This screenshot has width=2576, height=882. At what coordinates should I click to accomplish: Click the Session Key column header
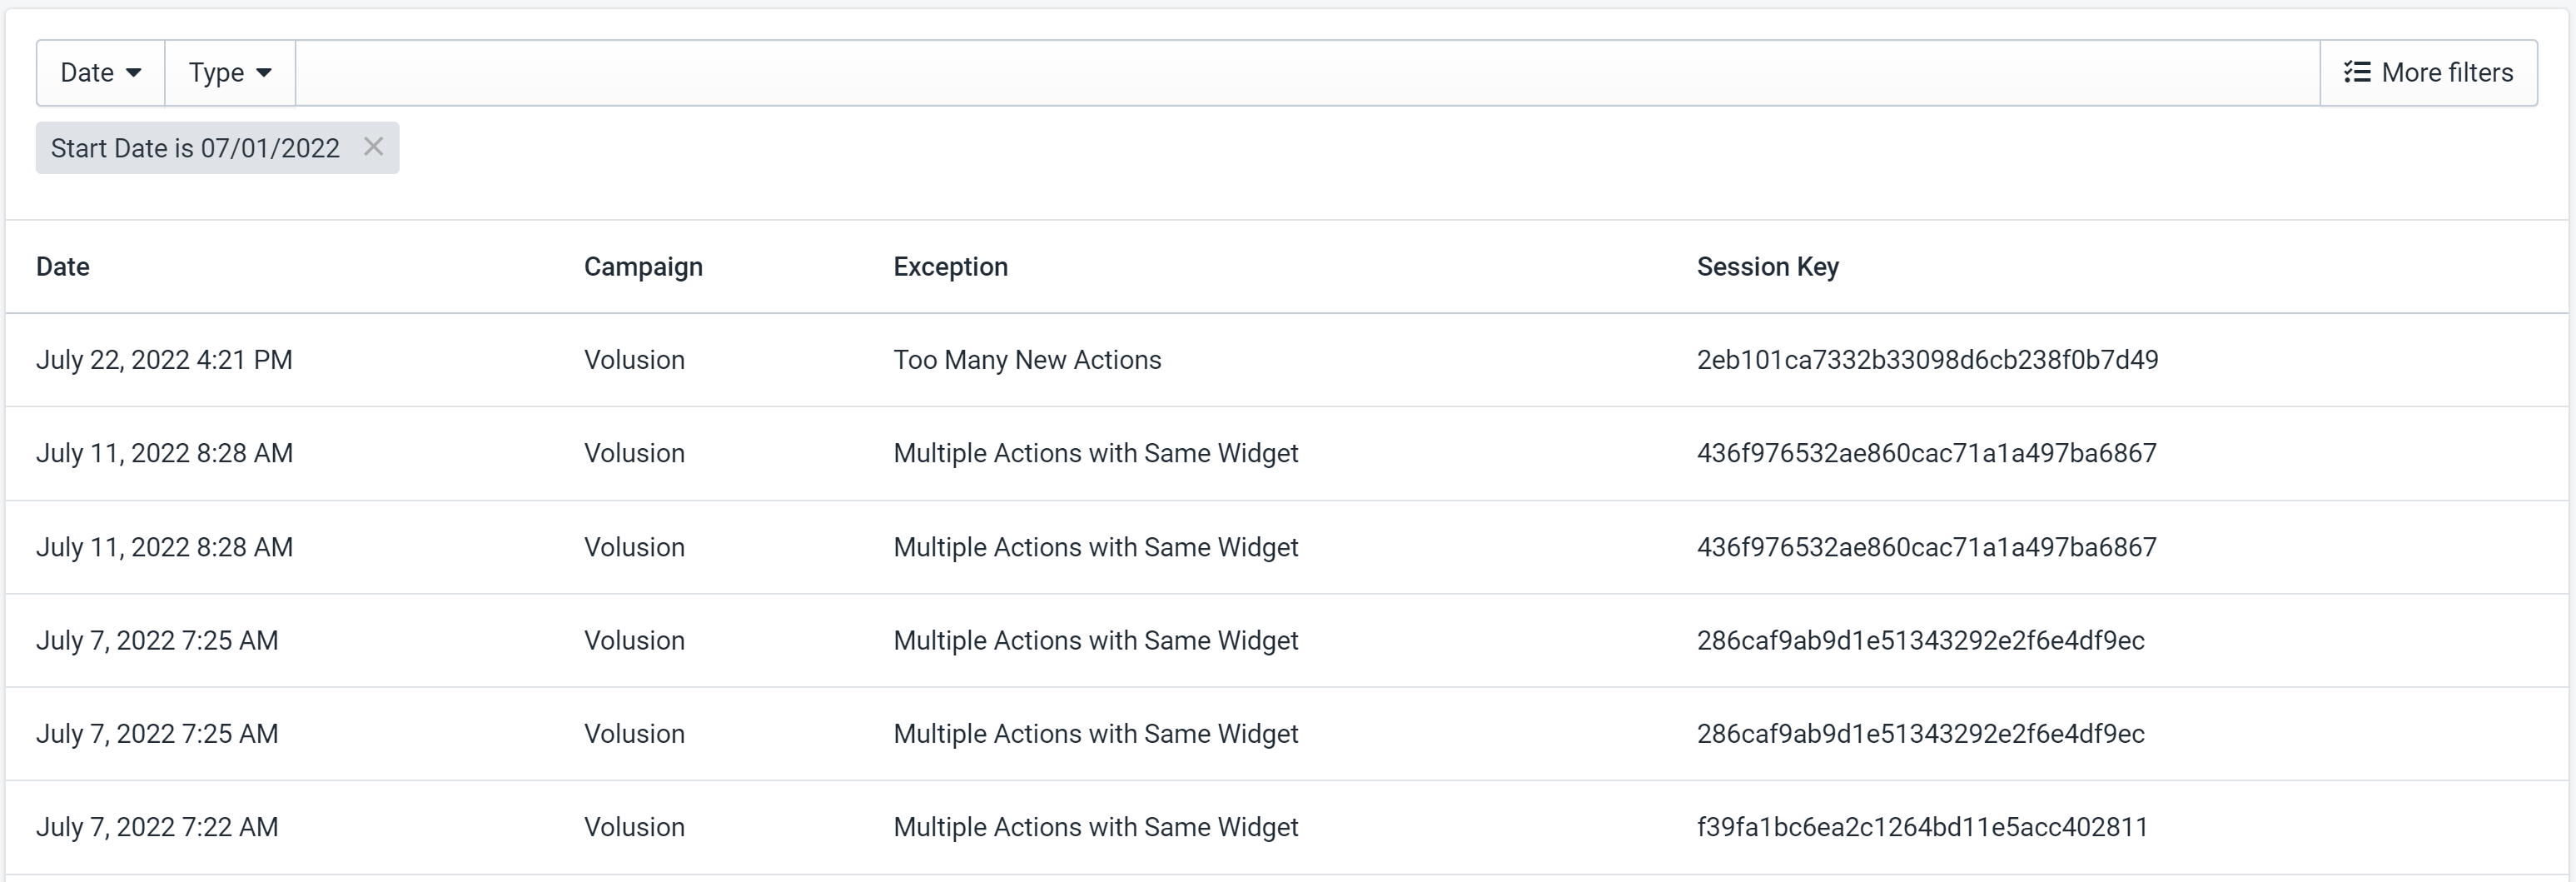pos(1767,267)
